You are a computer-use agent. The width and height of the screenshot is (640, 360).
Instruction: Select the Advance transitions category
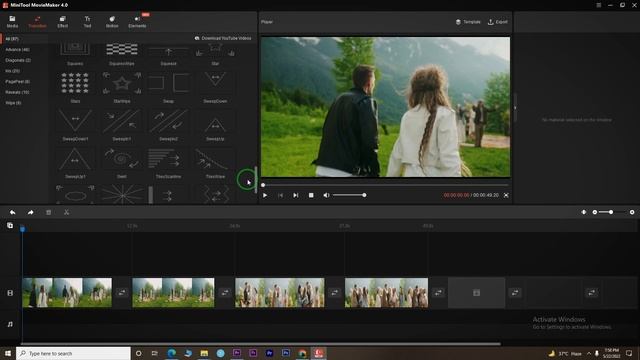(18, 49)
